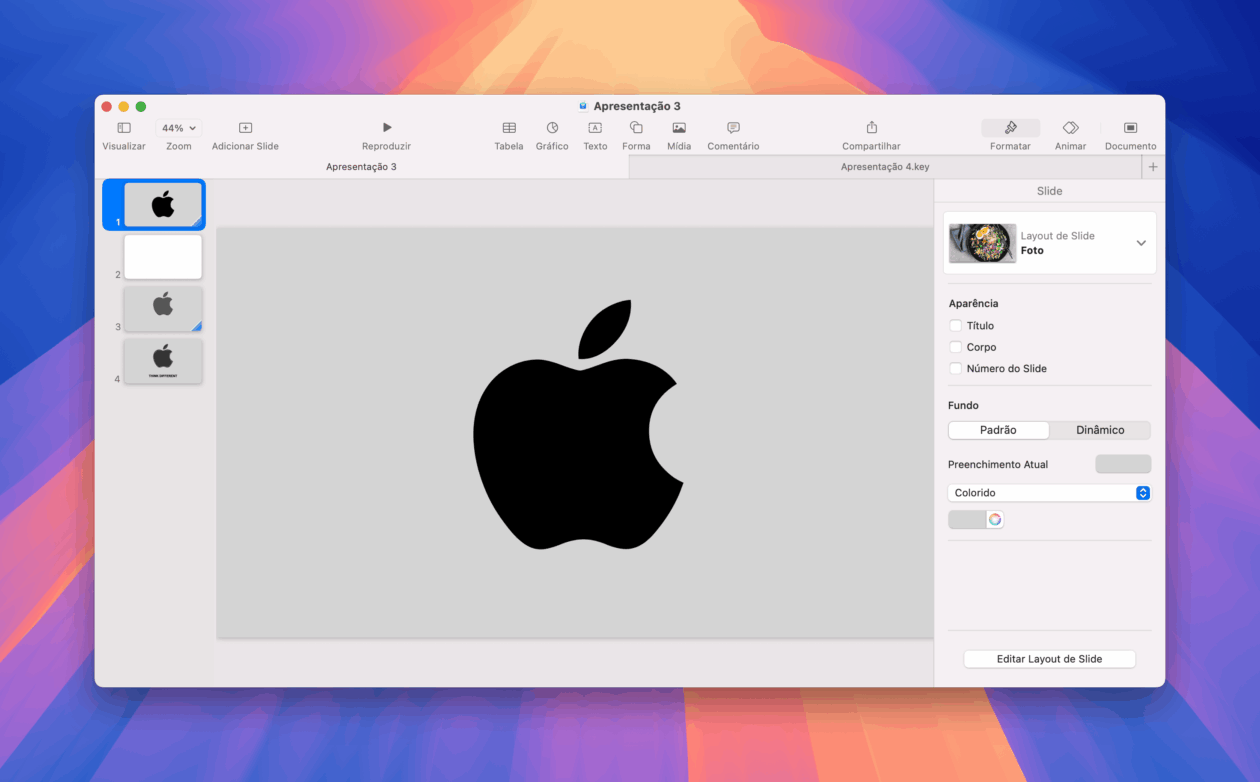
Task: Click the Apresentação 3 window title
Action: coord(637,106)
